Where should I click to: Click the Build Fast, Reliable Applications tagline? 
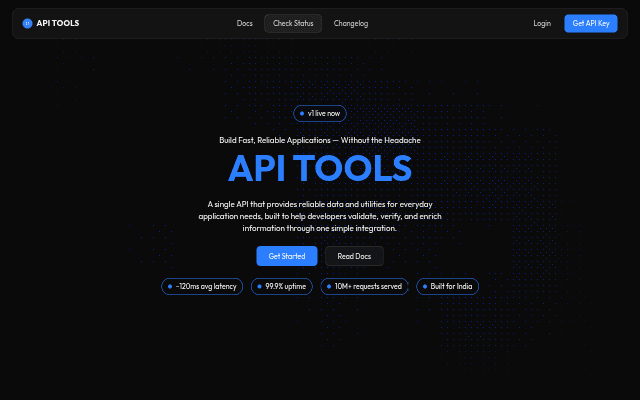pyautogui.click(x=320, y=140)
